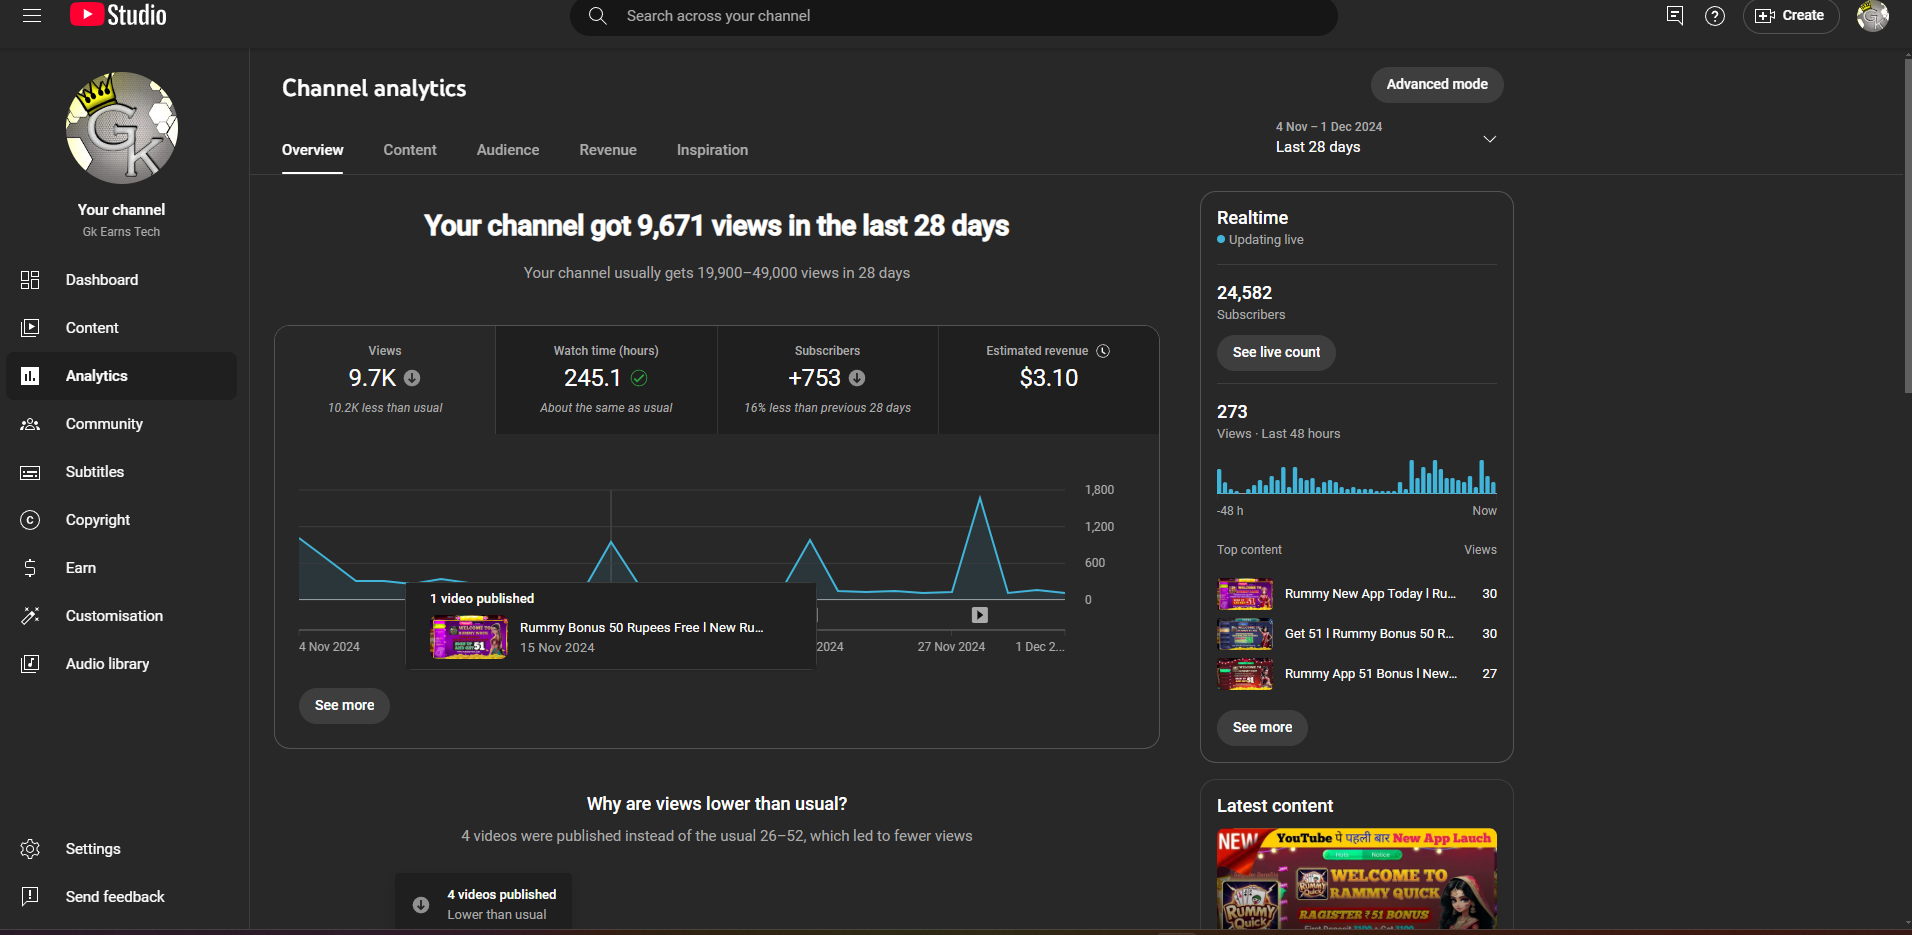Select the Views metric card
This screenshot has width=1912, height=935.
tap(385, 380)
